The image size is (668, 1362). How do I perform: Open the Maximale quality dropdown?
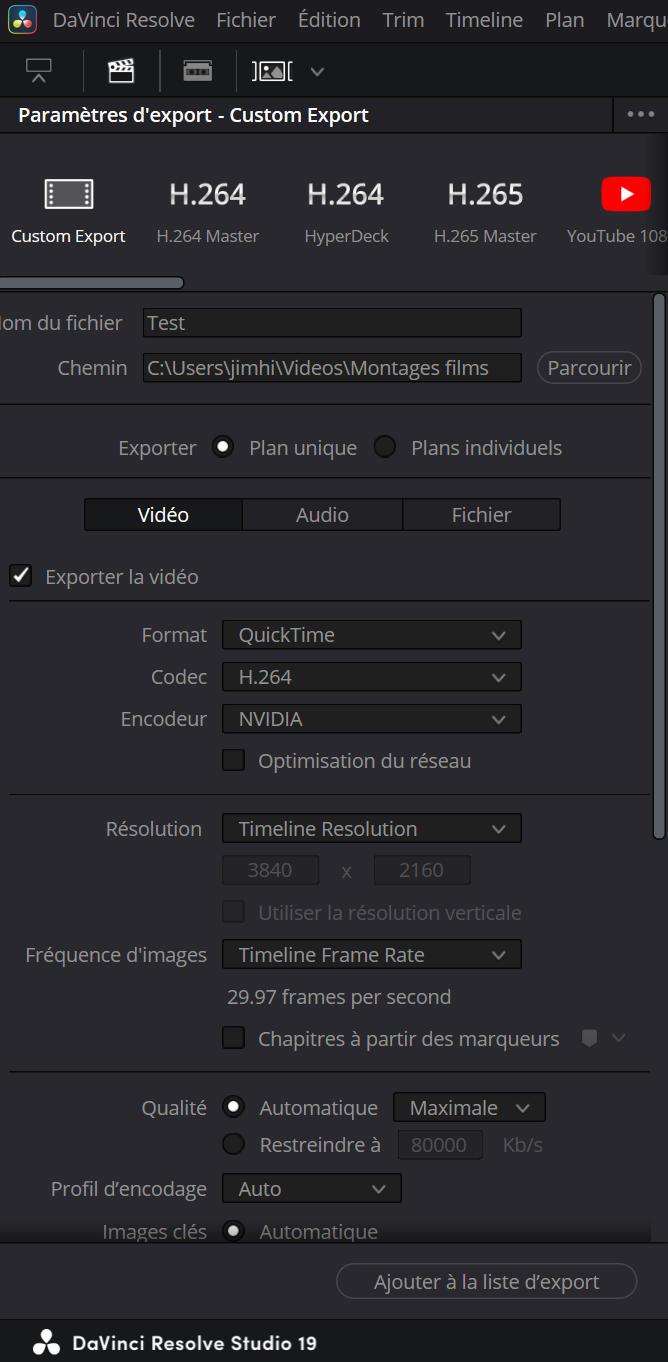470,1107
